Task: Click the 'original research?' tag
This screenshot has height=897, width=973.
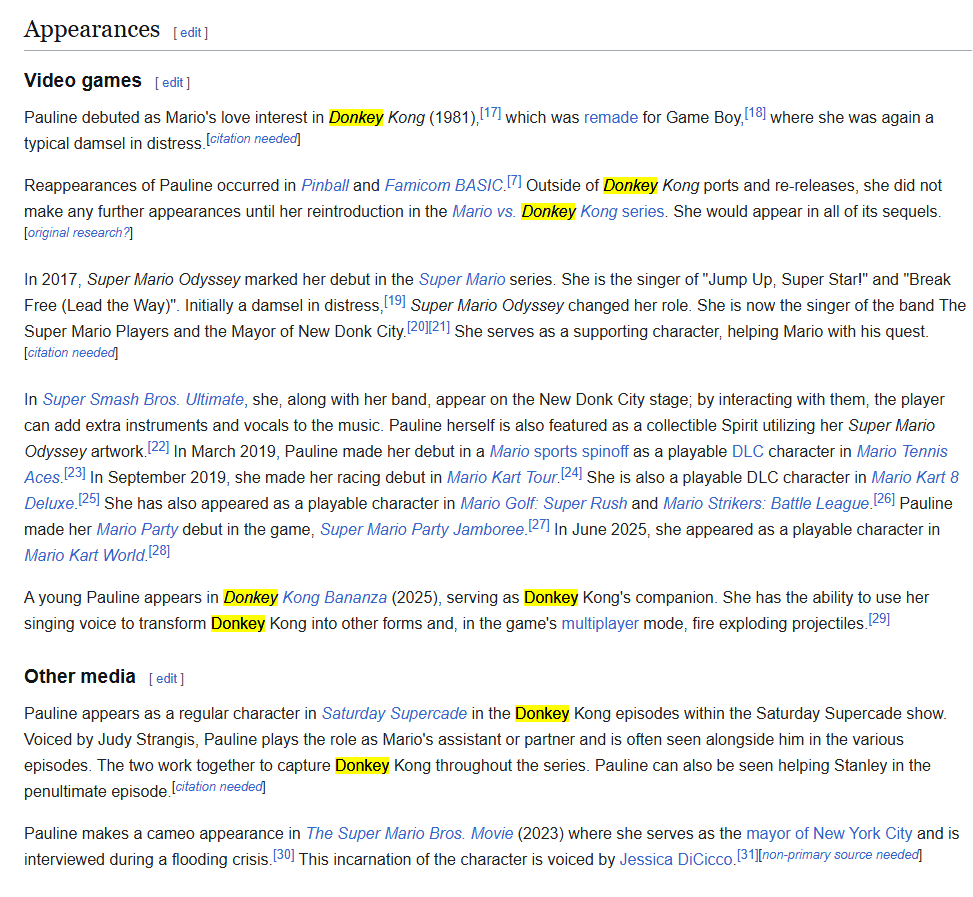Action: [79, 233]
